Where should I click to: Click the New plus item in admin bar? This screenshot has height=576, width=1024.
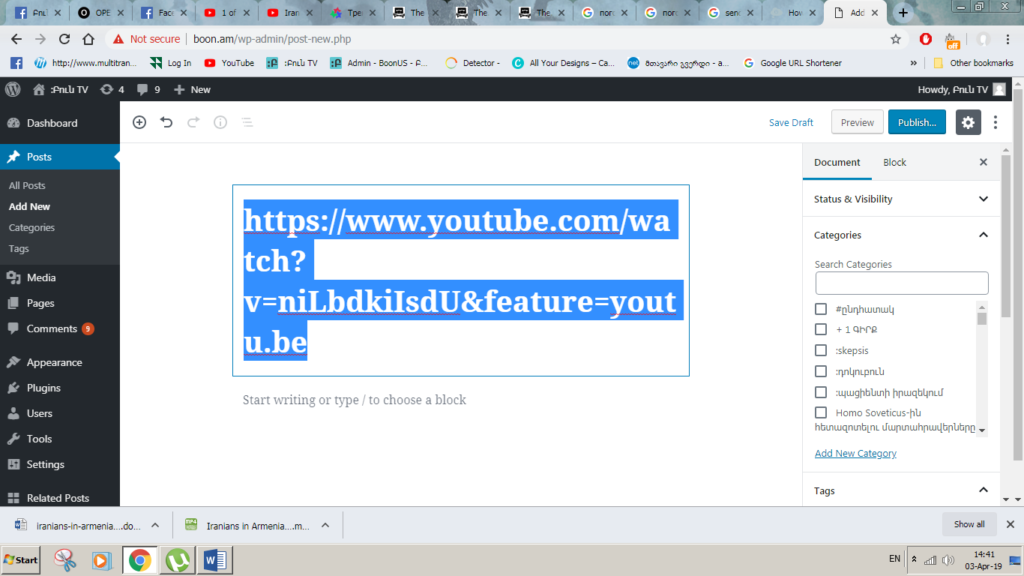coord(192,89)
